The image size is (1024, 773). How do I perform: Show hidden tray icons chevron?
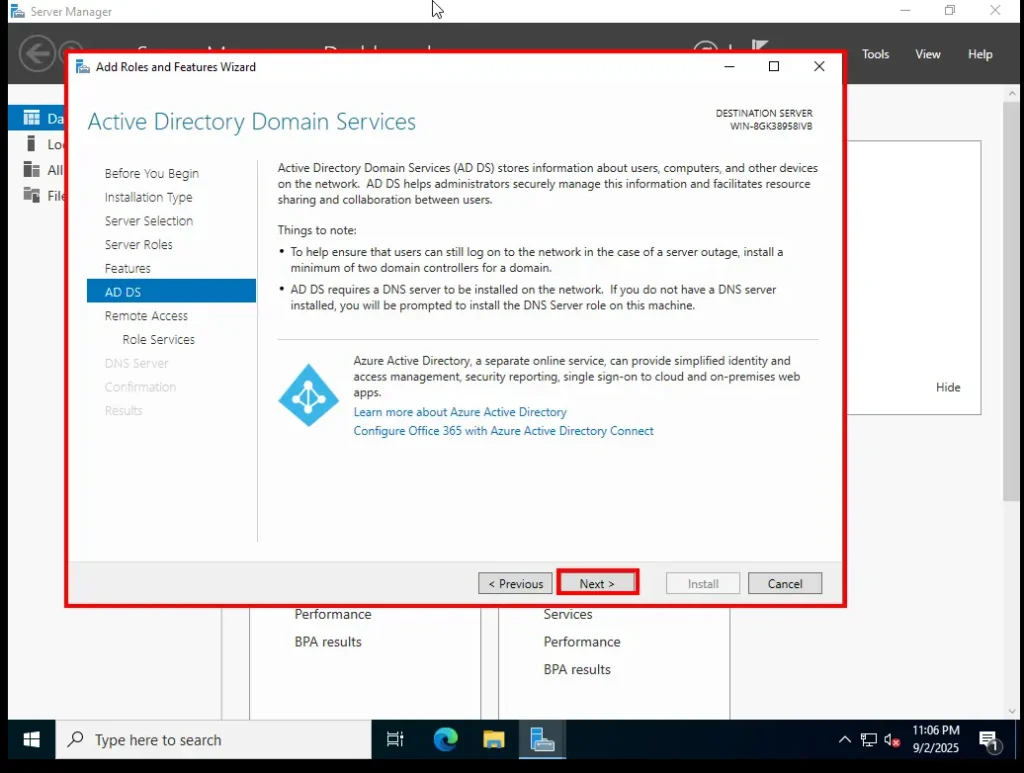point(844,740)
